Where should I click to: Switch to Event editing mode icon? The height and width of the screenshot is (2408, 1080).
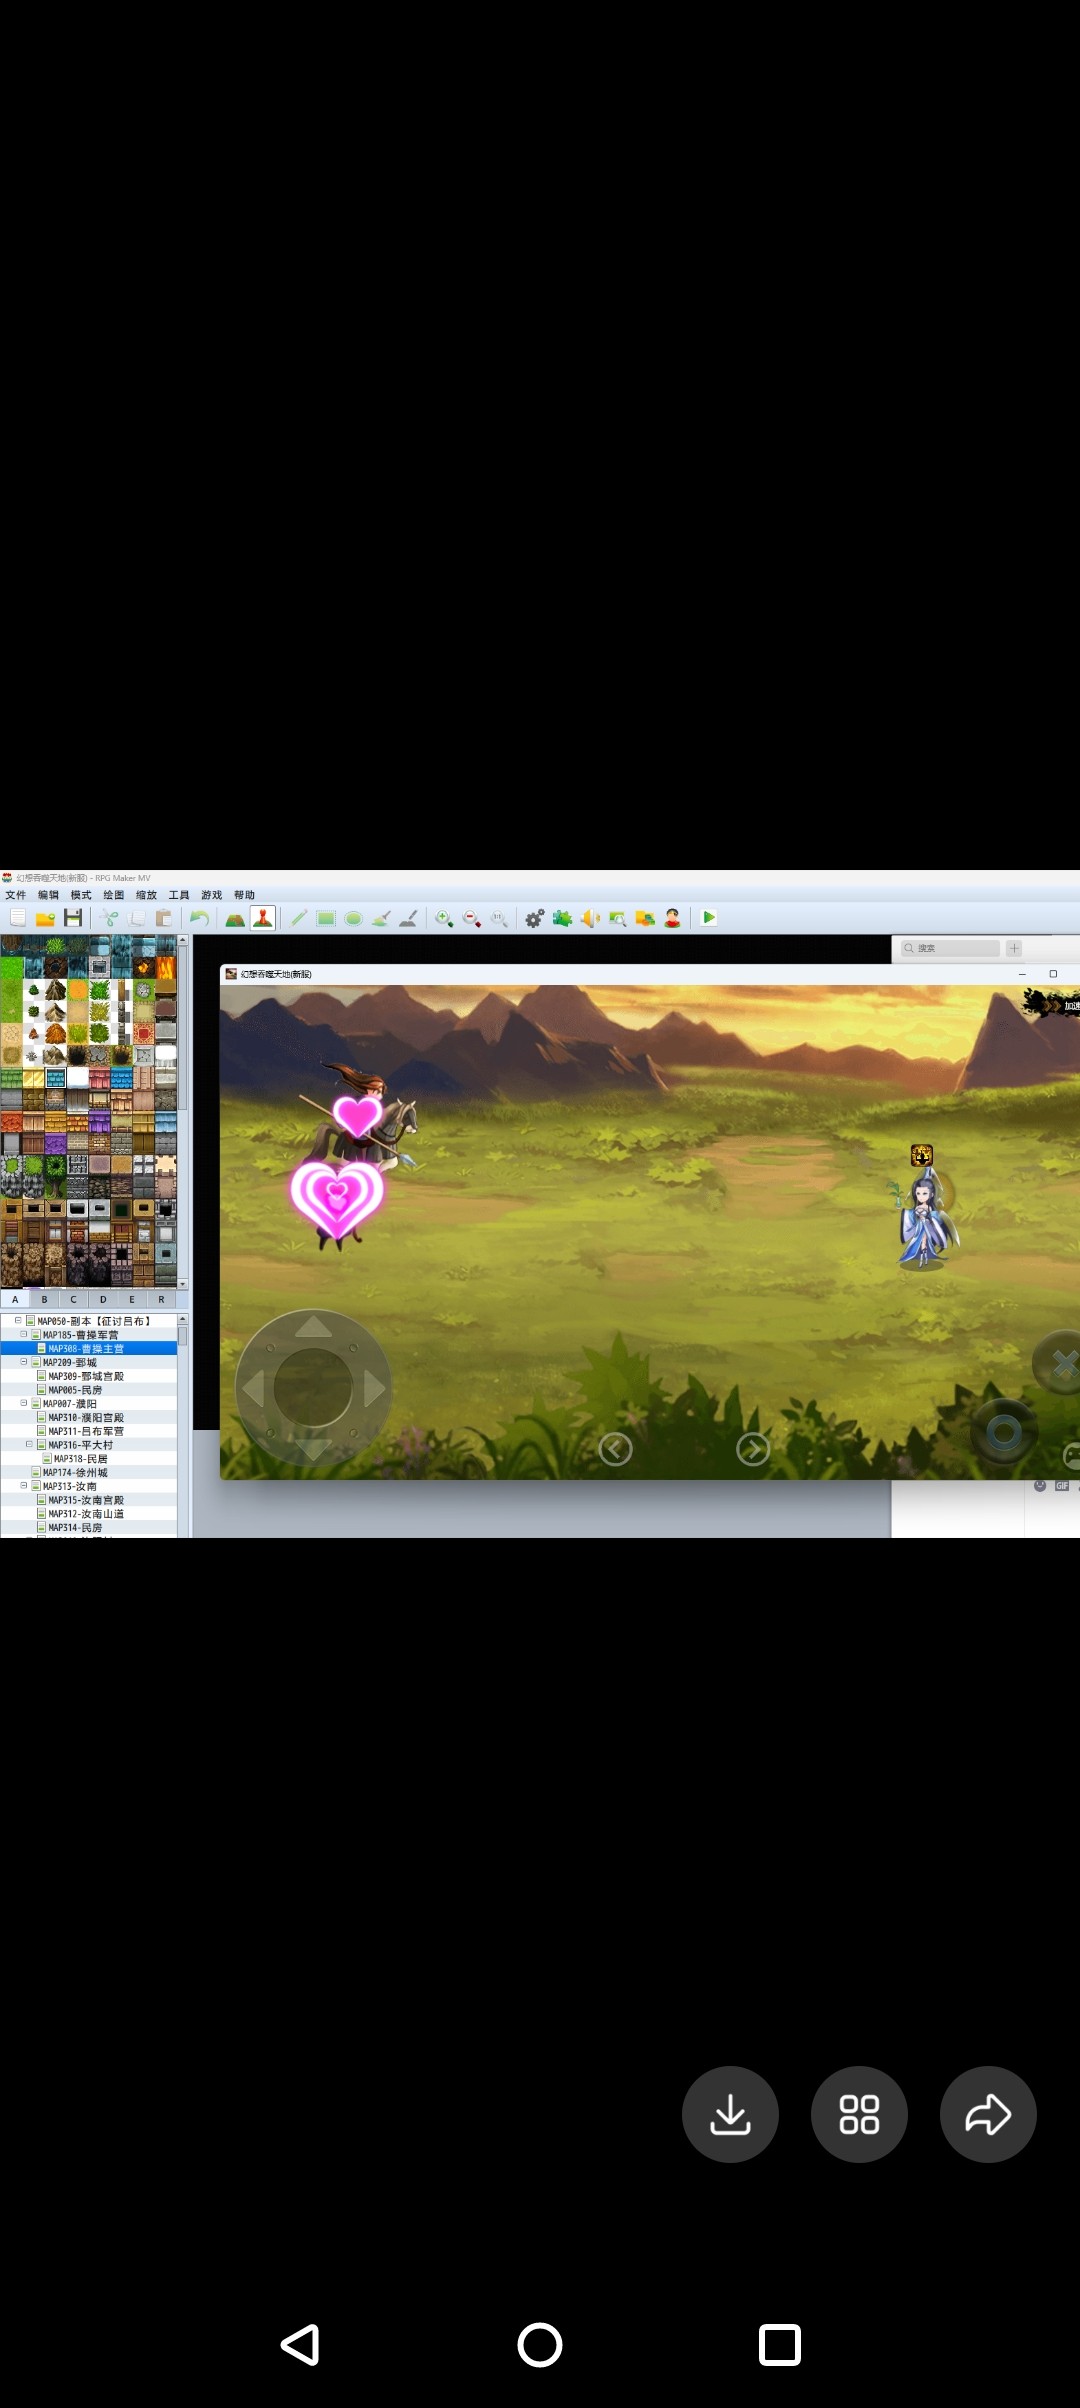[x=263, y=918]
